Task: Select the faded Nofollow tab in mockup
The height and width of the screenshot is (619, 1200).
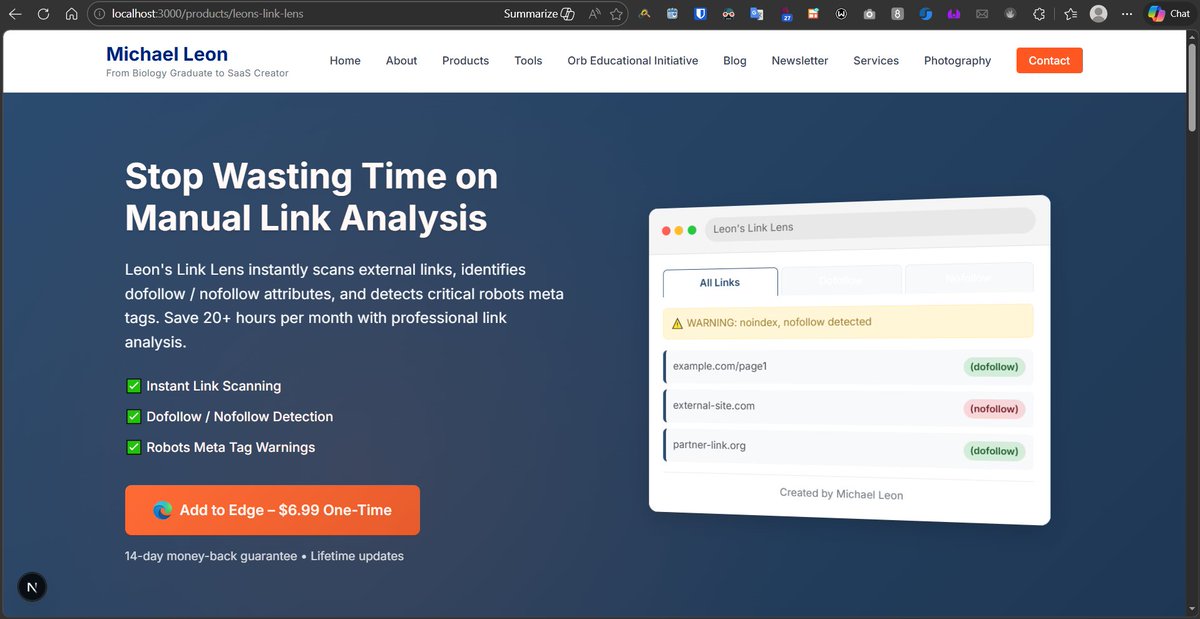Action: pyautogui.click(x=968, y=278)
